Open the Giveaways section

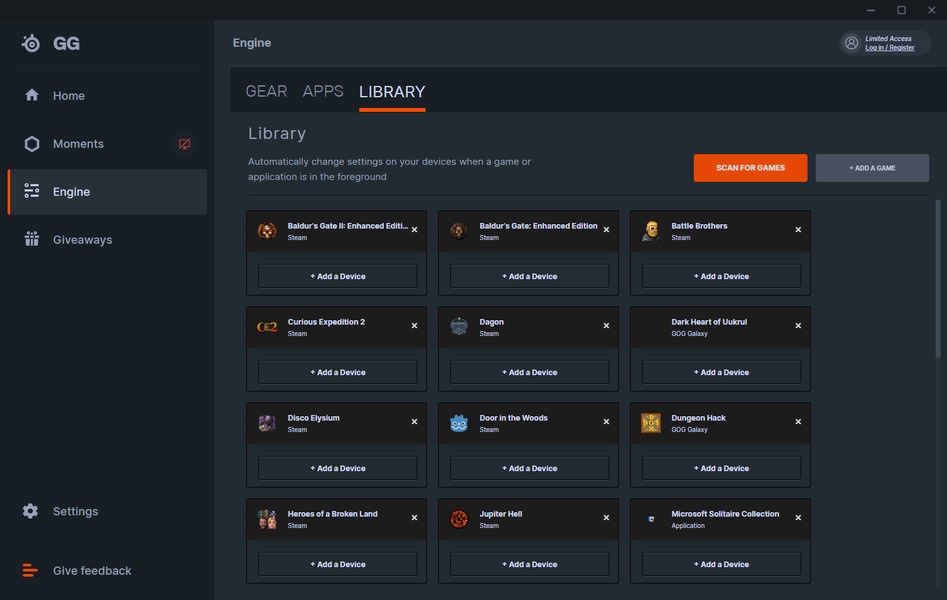coord(82,240)
